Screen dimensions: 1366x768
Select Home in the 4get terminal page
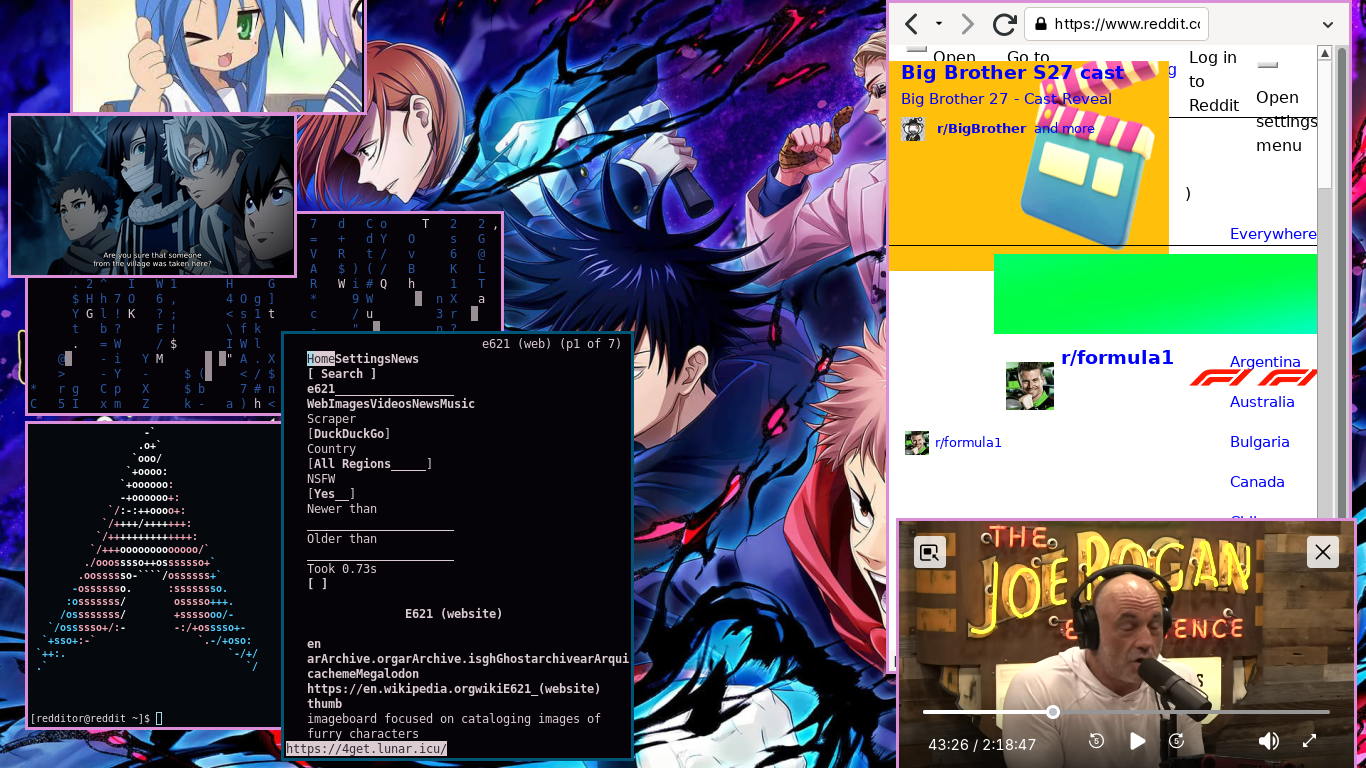(321, 359)
